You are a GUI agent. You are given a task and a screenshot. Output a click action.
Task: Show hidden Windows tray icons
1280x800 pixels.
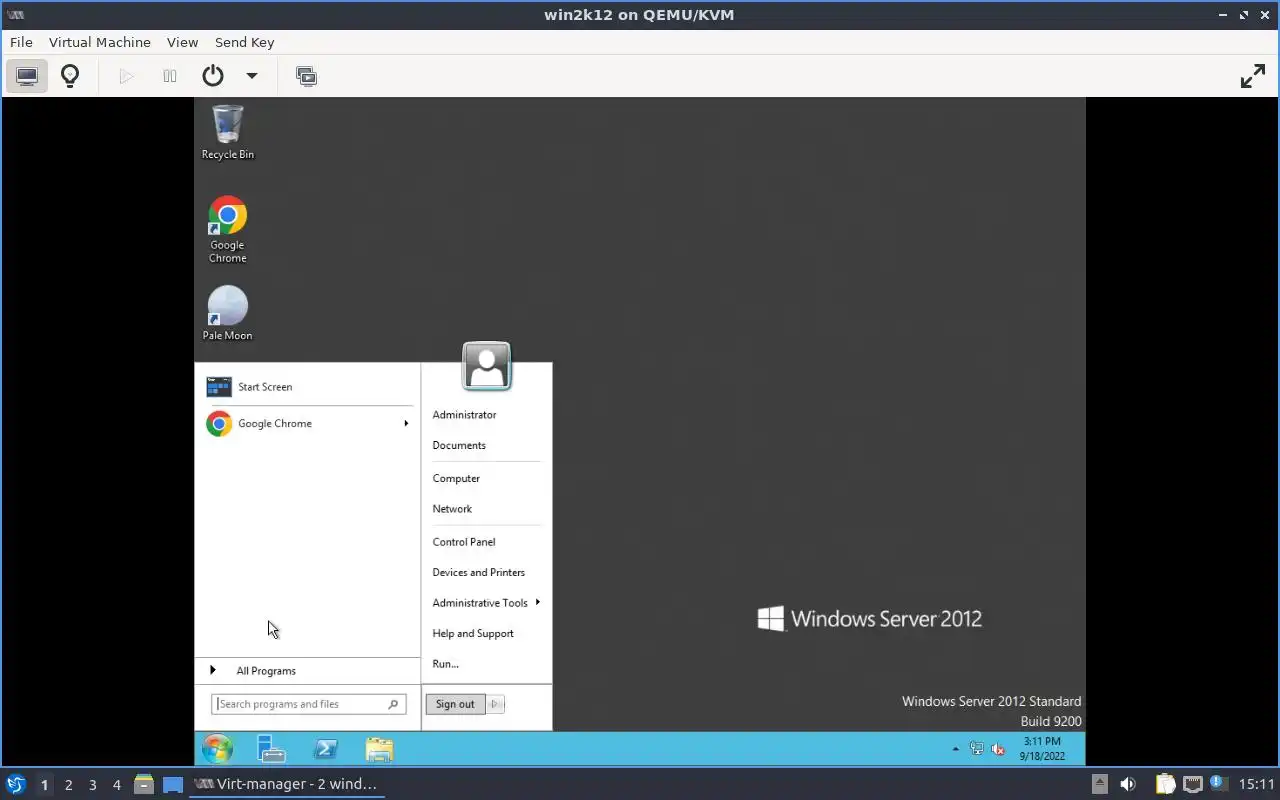(x=955, y=748)
